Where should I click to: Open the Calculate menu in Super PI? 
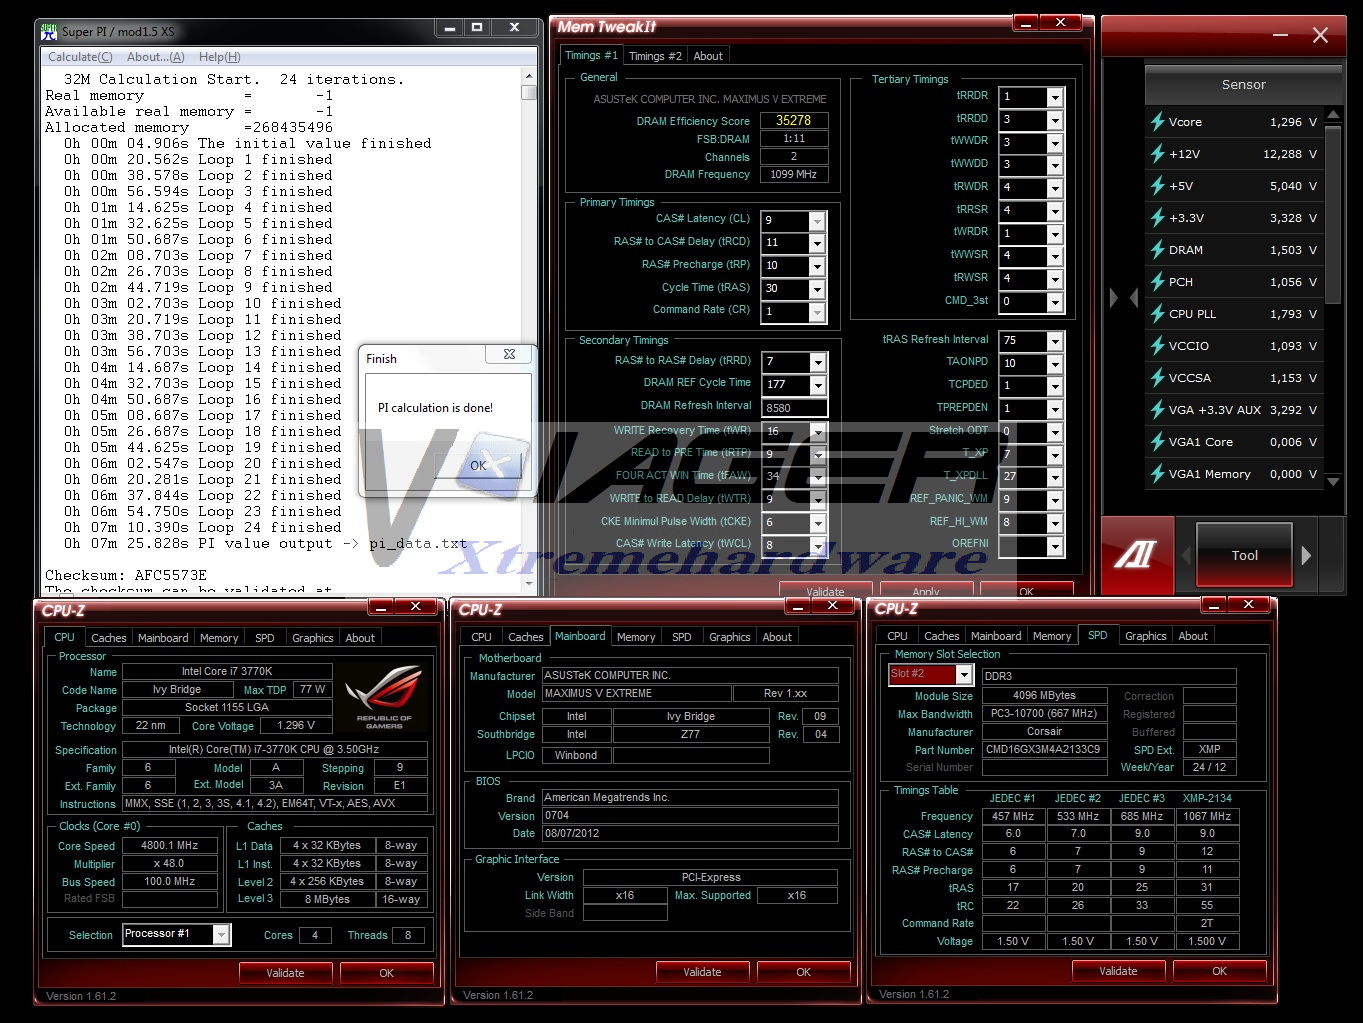(x=80, y=57)
